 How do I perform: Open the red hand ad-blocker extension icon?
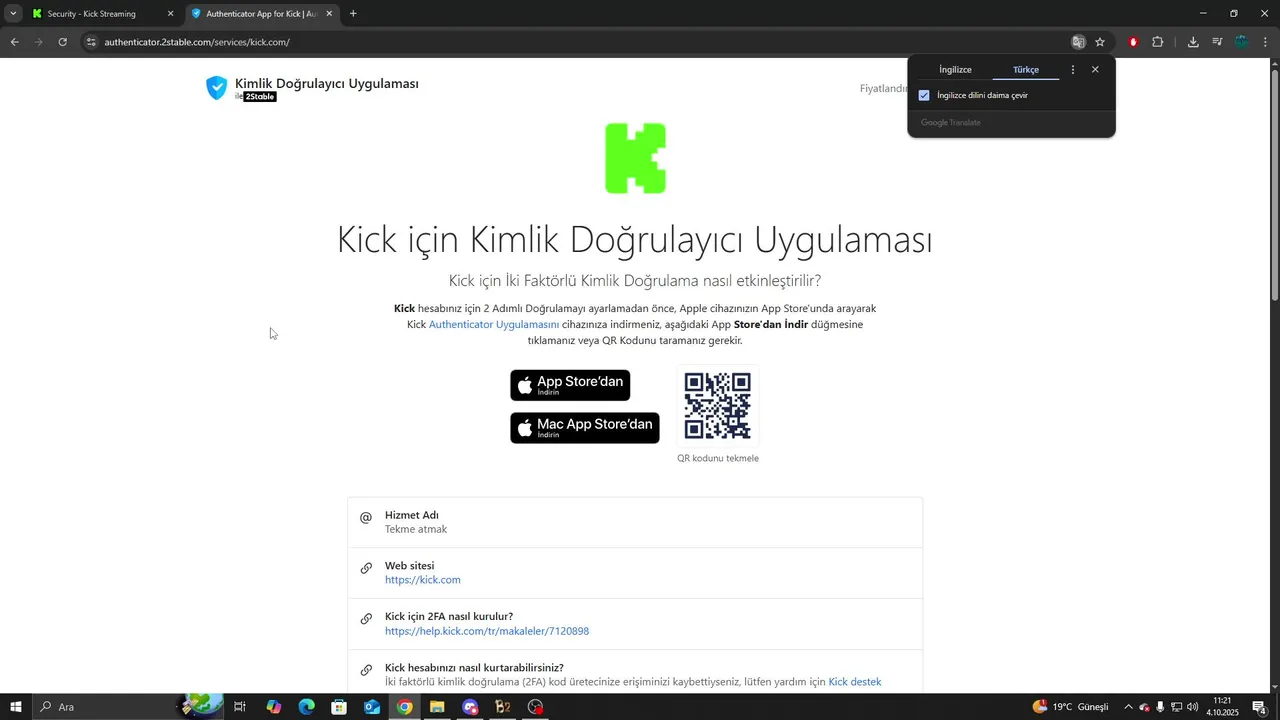pyautogui.click(x=1133, y=42)
